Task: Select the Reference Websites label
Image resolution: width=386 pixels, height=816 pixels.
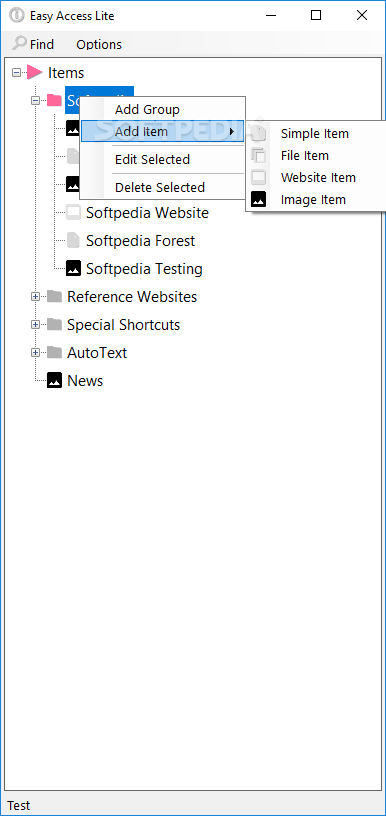Action: point(132,297)
